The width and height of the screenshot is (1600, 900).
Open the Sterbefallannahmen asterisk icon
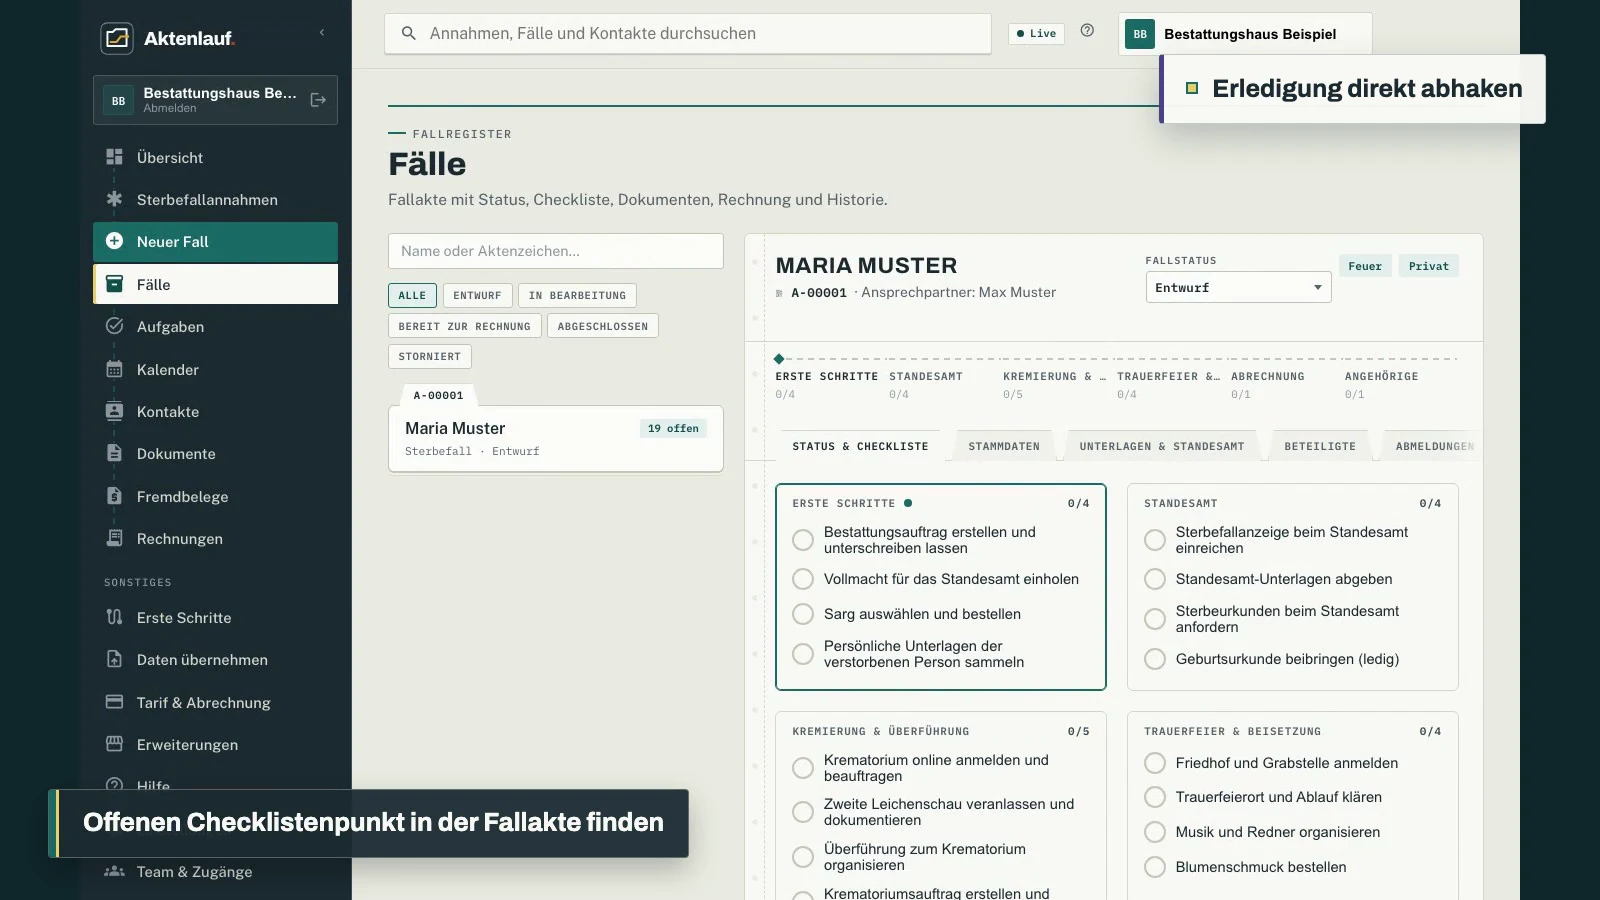click(x=115, y=199)
